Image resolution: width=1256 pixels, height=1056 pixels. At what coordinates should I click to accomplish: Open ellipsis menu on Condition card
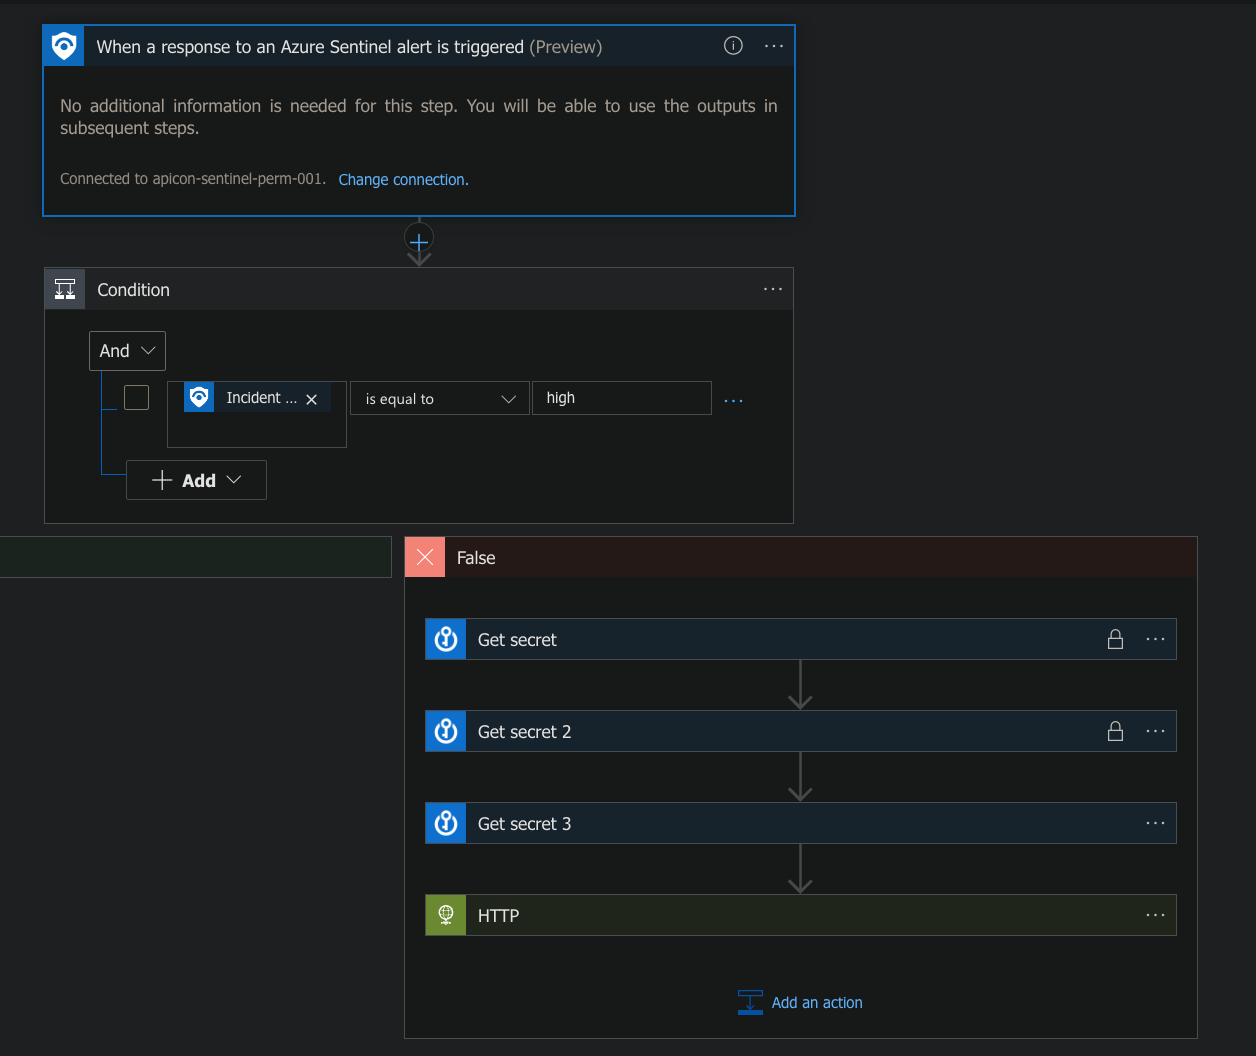coord(773,289)
